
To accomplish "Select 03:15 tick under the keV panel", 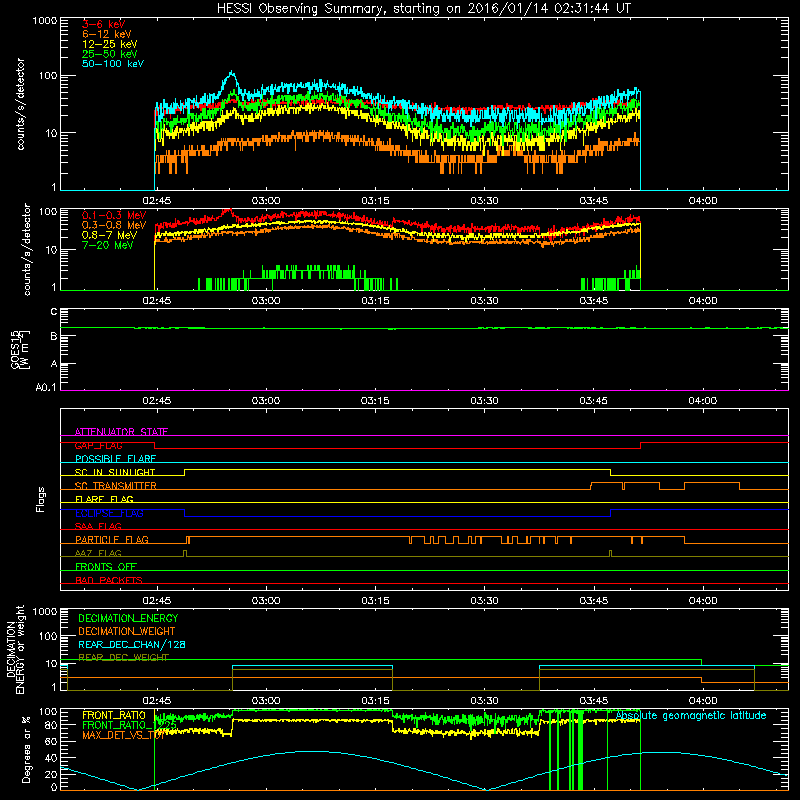I will pos(375,201).
